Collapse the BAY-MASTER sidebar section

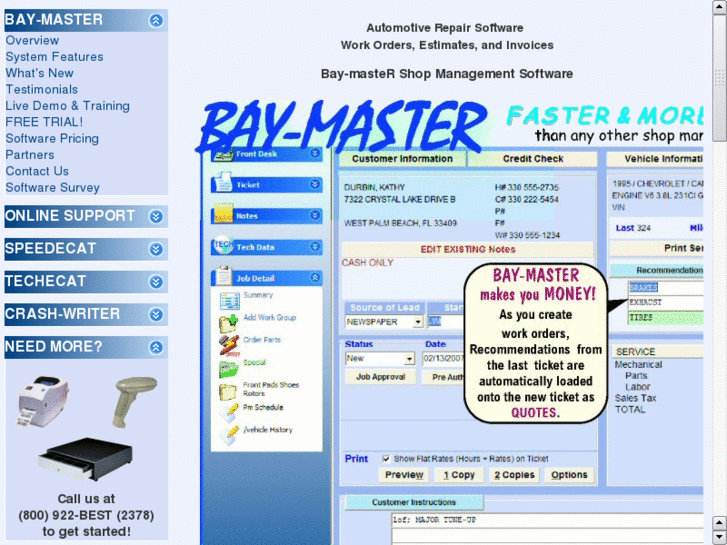[156, 20]
